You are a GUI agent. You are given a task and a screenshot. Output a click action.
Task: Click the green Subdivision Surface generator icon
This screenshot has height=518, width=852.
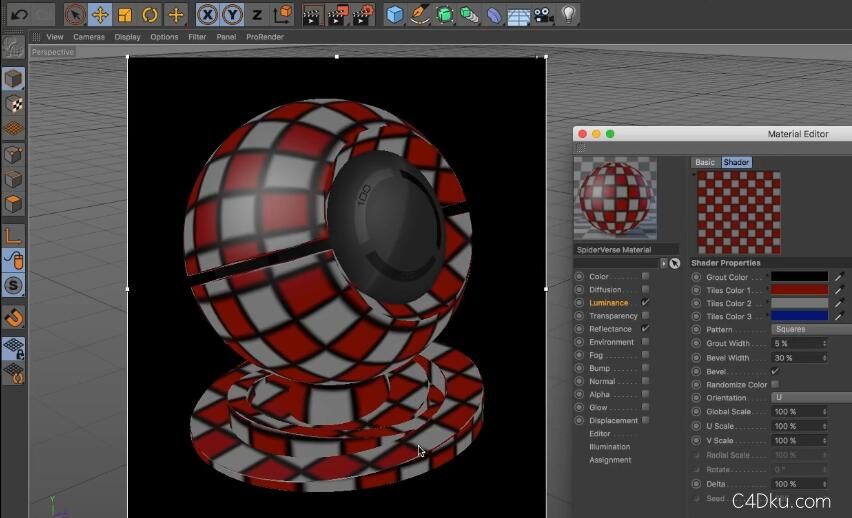(x=444, y=15)
